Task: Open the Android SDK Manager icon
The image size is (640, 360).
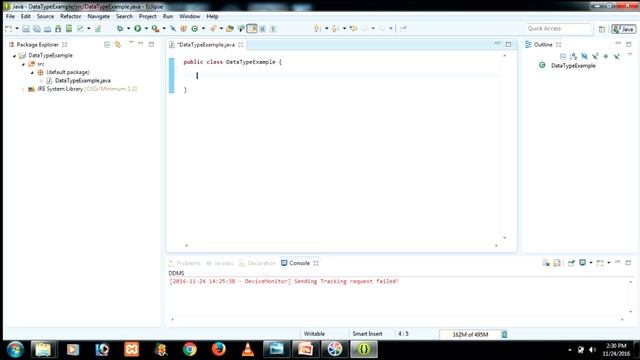Action: point(58,29)
